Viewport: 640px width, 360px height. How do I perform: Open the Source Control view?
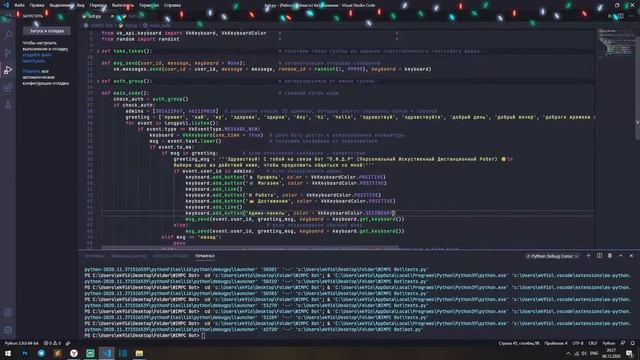[8, 53]
